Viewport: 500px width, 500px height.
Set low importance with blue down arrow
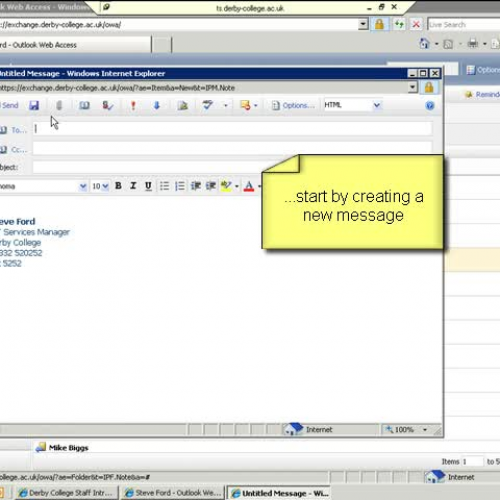coord(157,105)
